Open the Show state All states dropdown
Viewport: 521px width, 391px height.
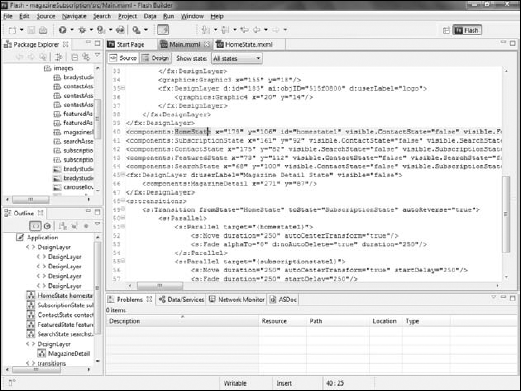pyautogui.click(x=237, y=59)
